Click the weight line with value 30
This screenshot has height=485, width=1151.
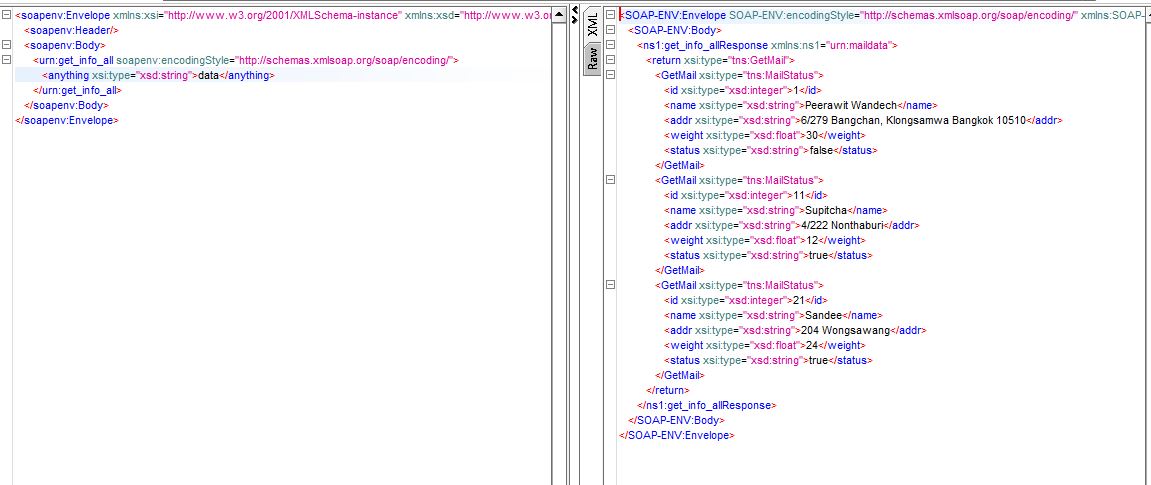(764, 135)
